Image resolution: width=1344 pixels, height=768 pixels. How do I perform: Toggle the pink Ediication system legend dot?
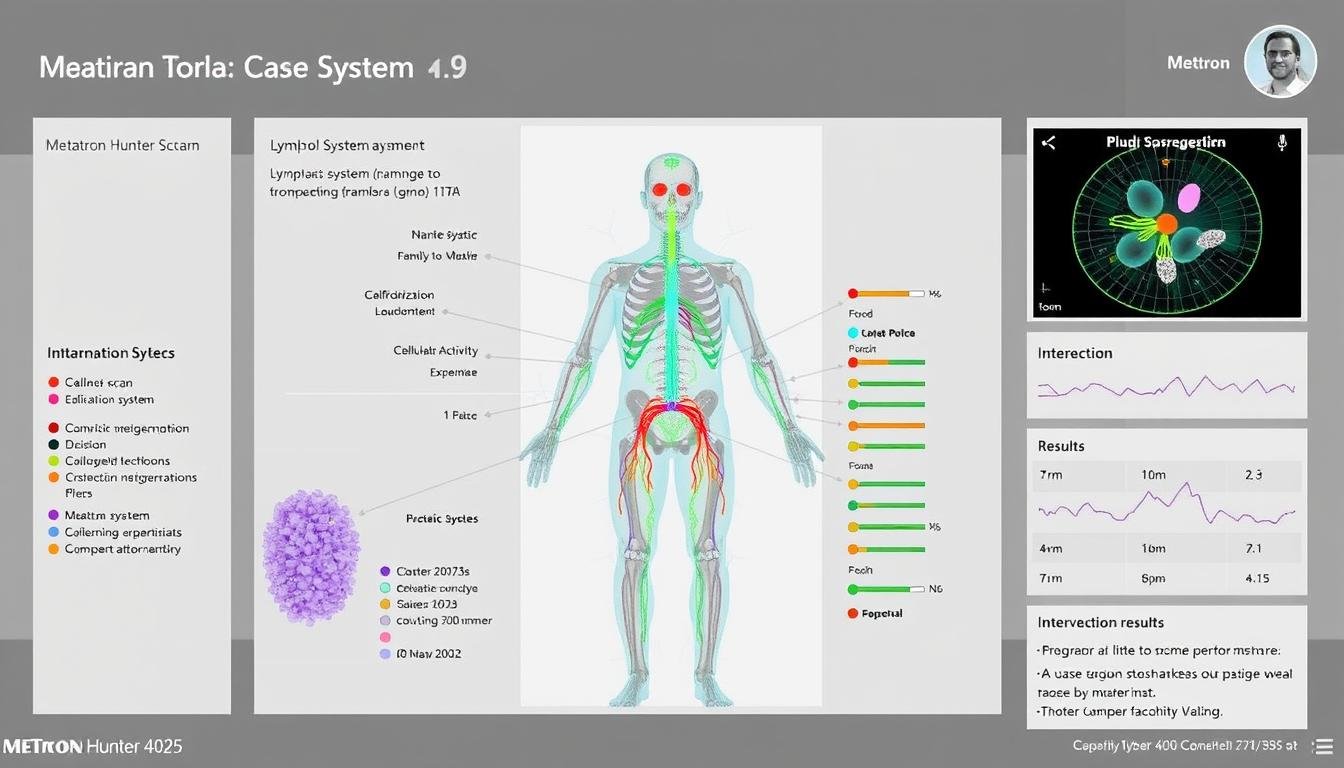pos(54,399)
